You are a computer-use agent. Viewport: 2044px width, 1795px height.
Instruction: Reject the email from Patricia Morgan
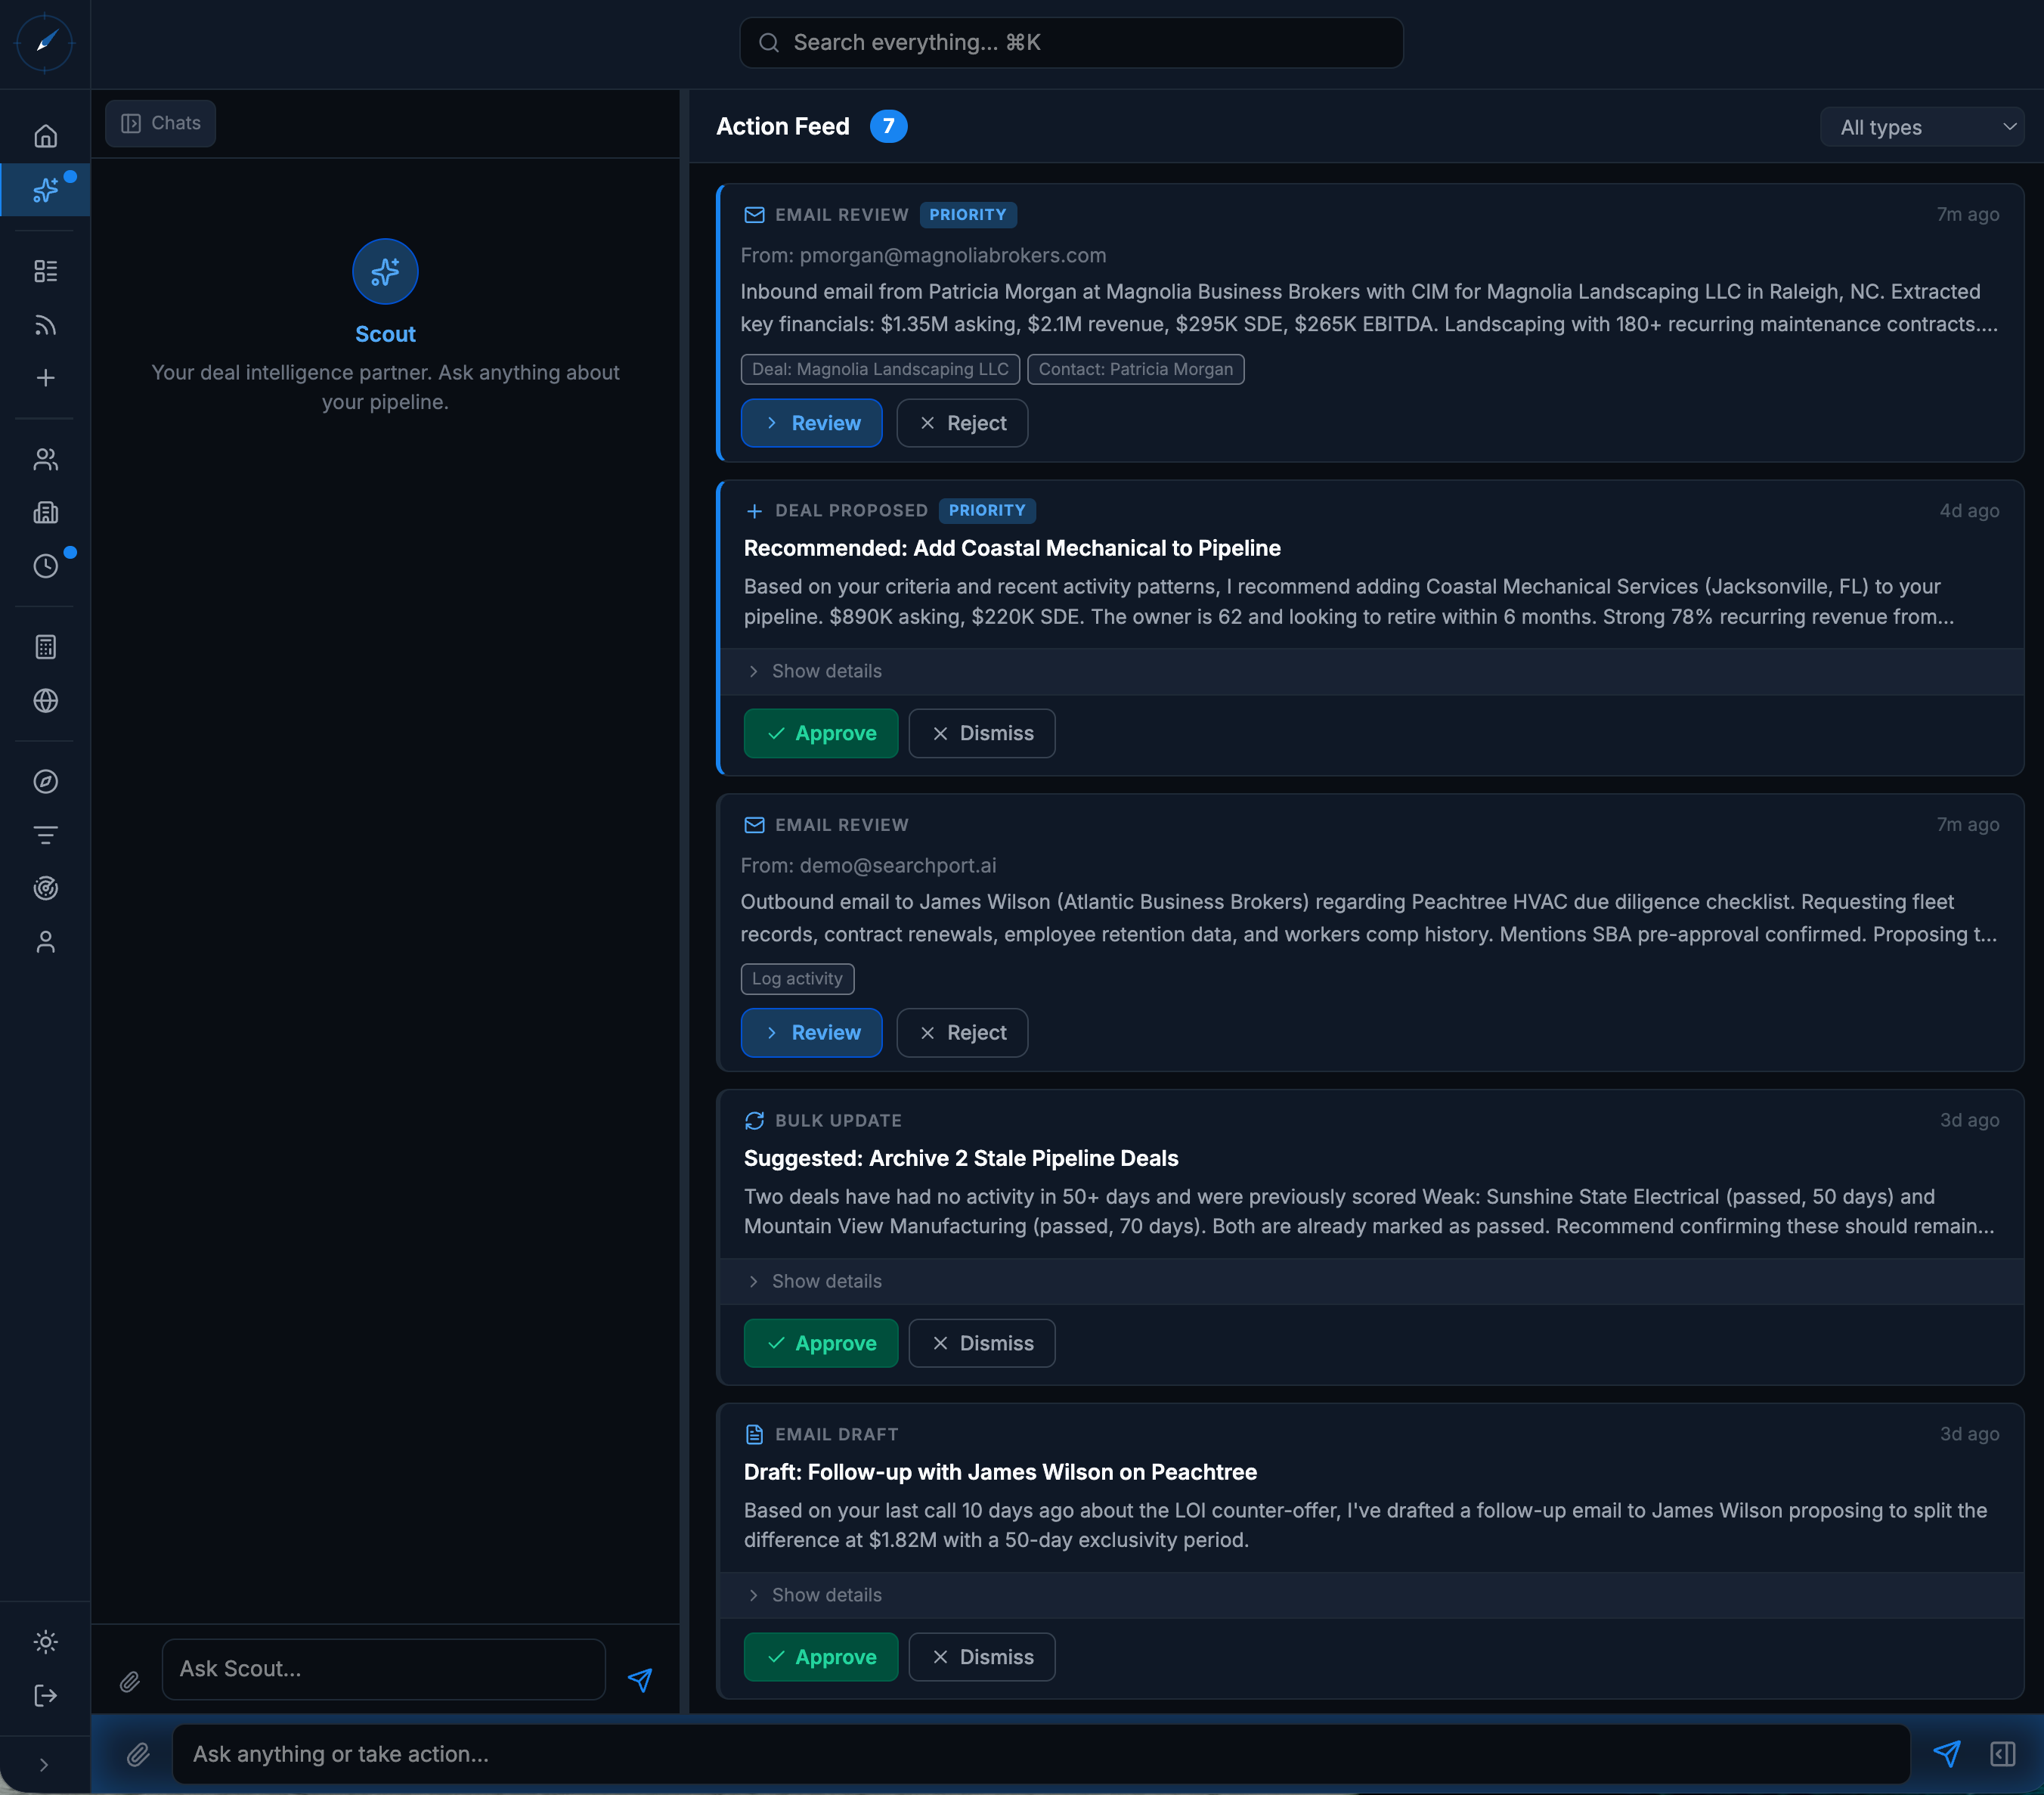click(961, 423)
